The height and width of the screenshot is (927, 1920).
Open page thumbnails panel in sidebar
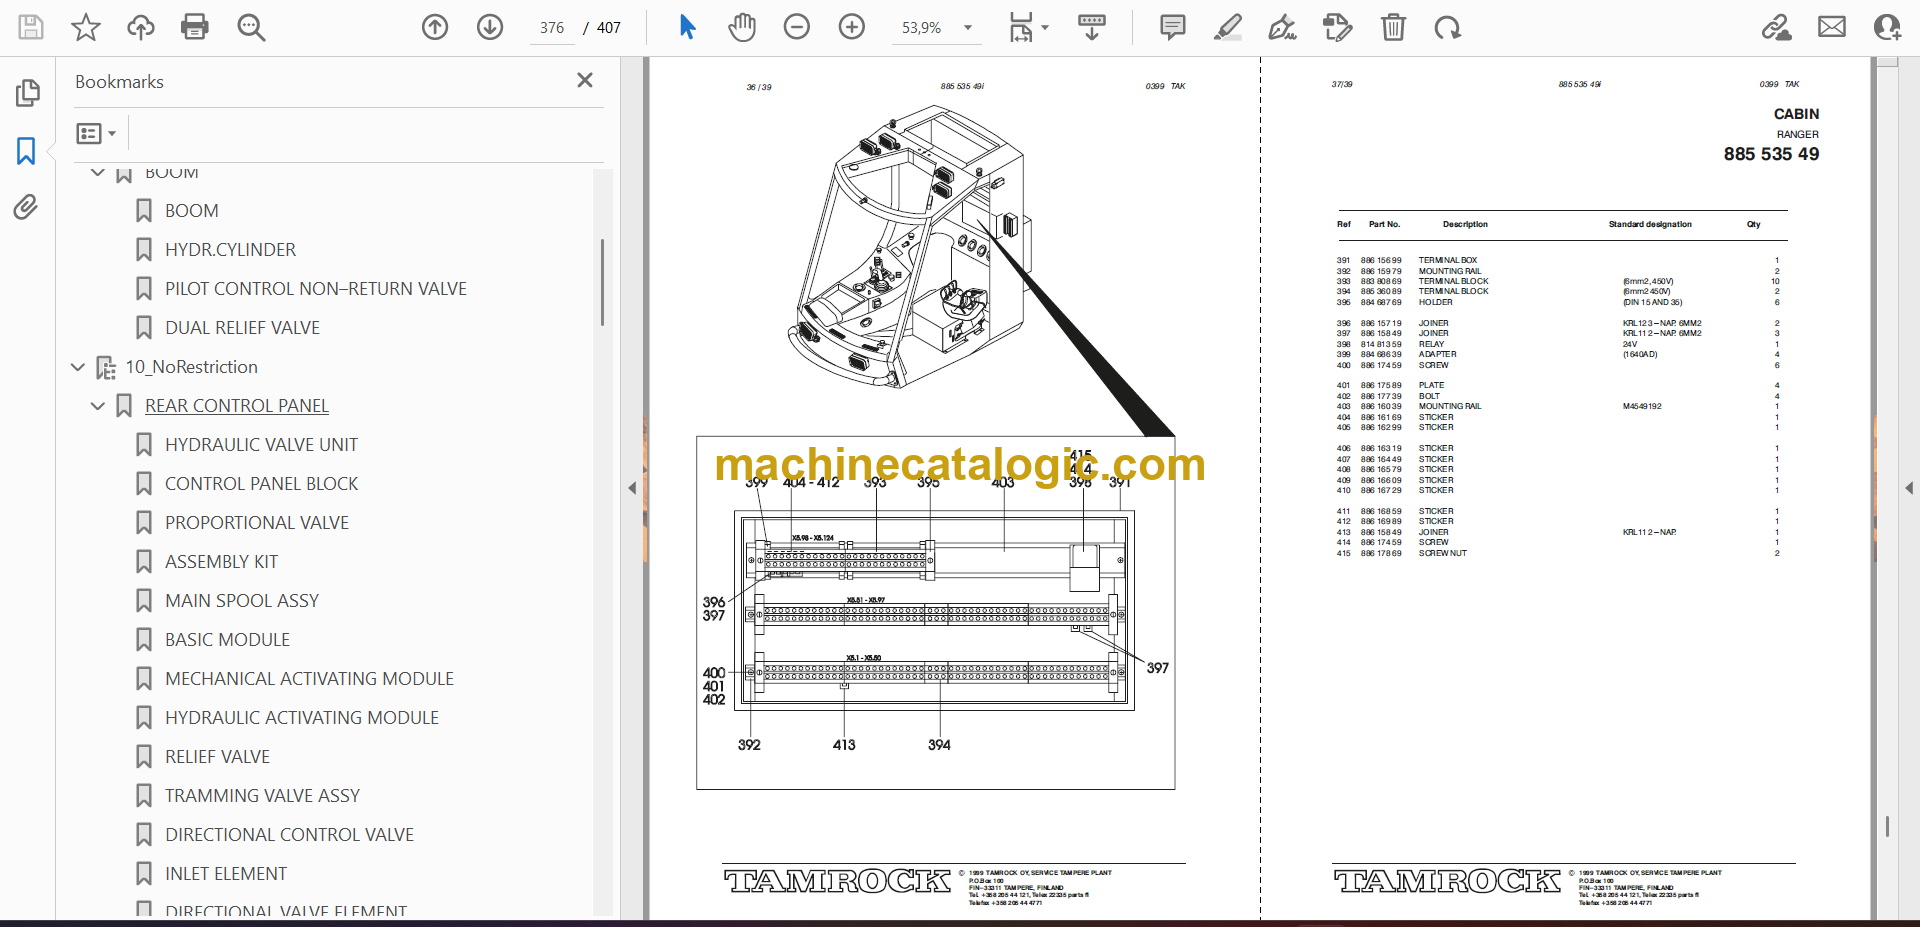coord(28,93)
